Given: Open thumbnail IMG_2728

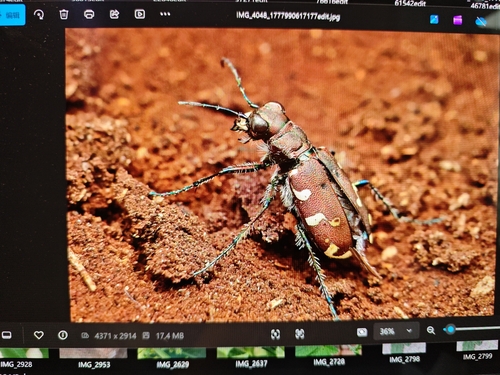Looking at the screenshot, I should (x=328, y=355).
